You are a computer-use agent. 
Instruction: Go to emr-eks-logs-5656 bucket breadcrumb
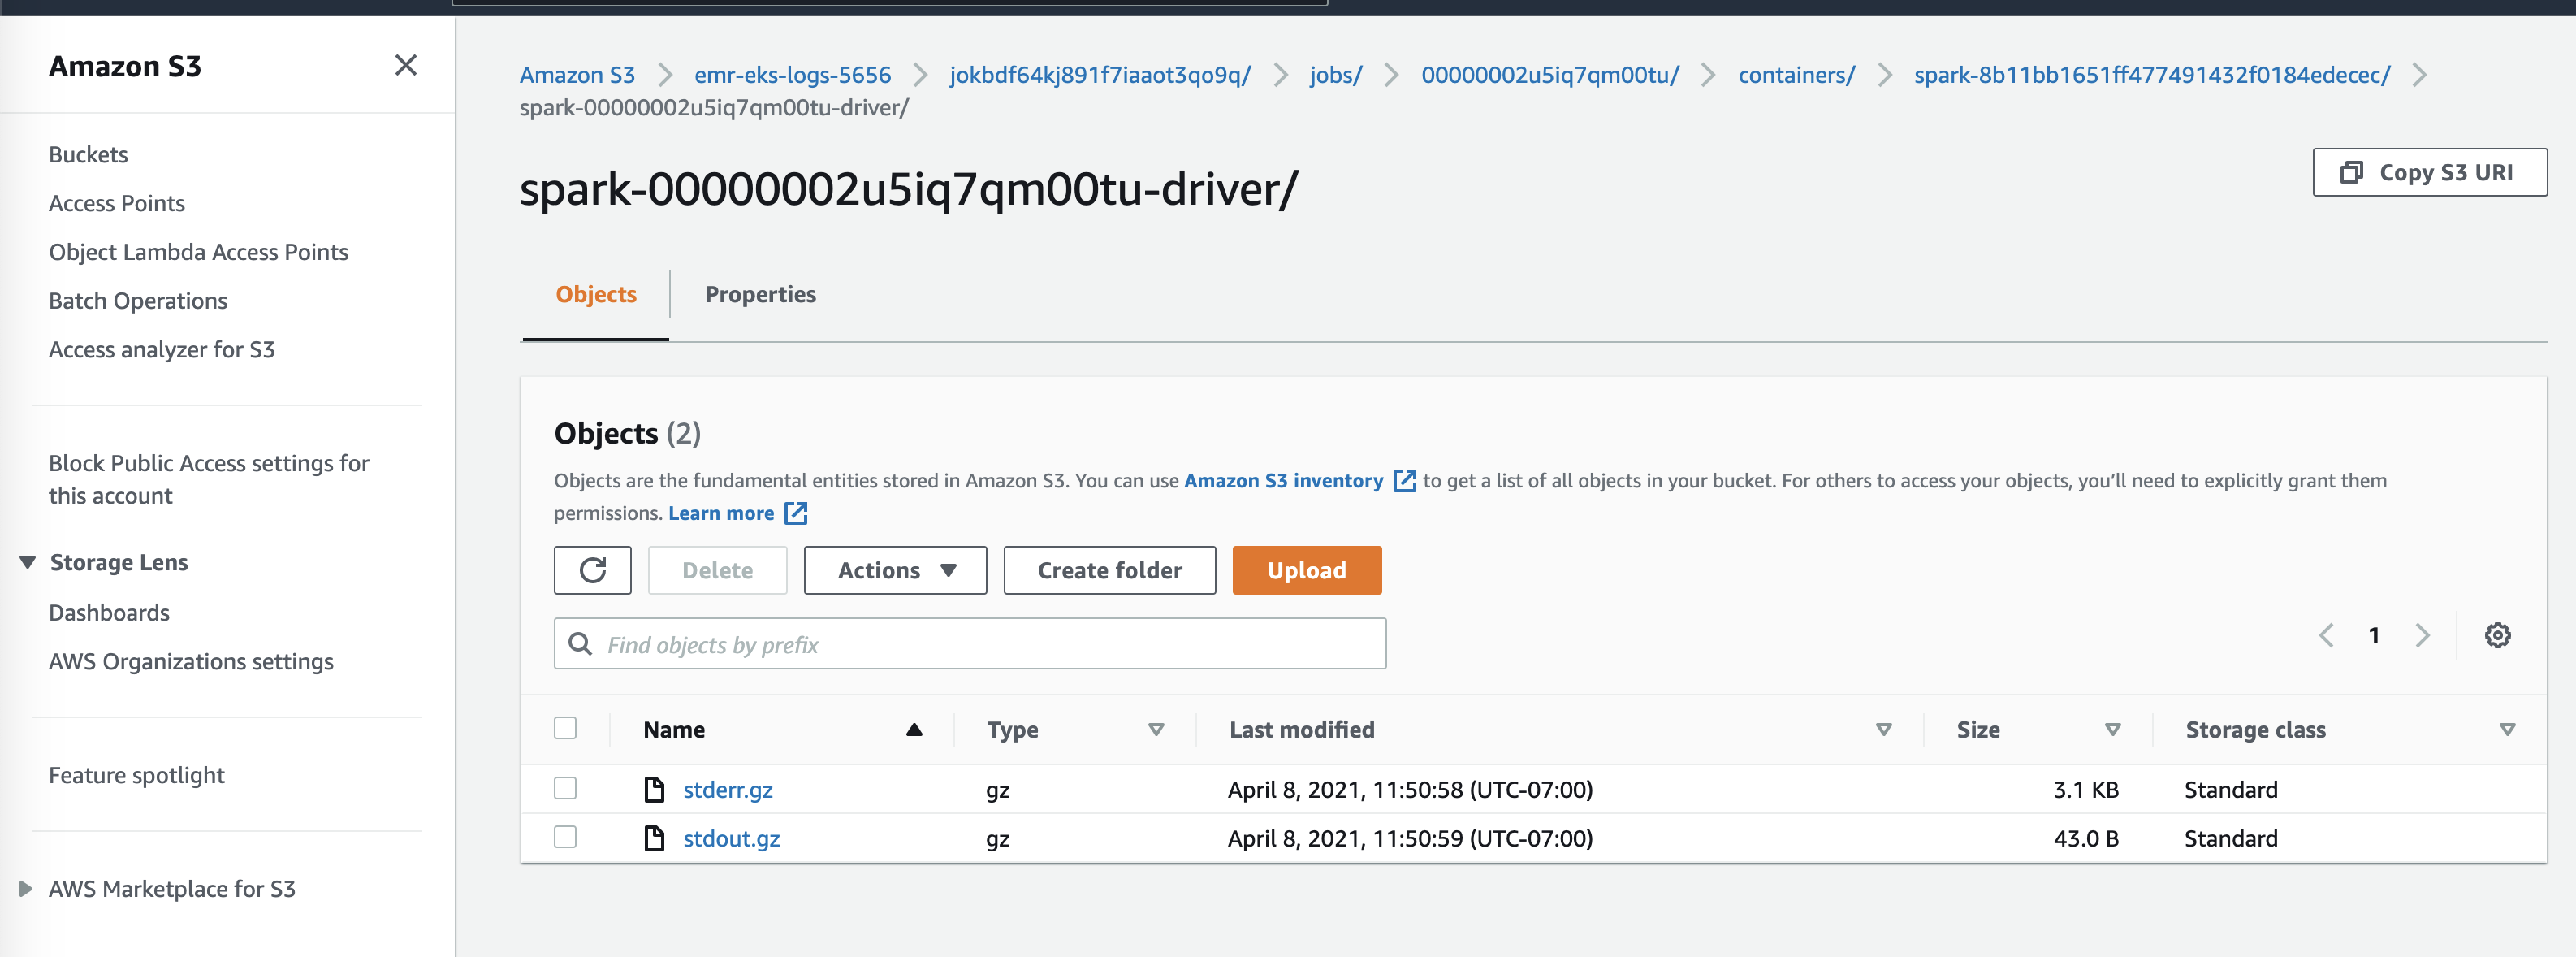click(792, 75)
